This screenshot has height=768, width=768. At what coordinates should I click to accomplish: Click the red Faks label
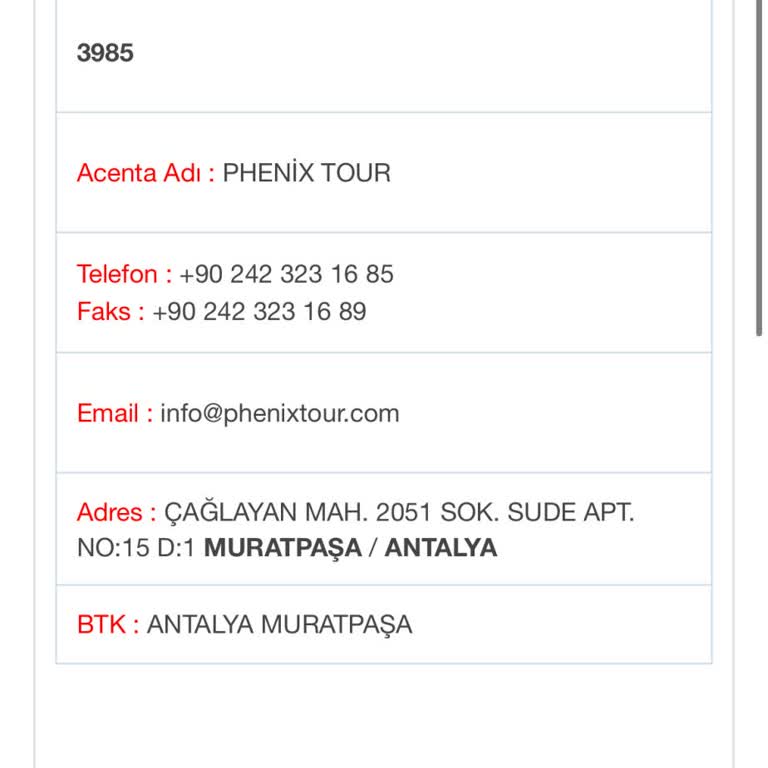tap(111, 311)
